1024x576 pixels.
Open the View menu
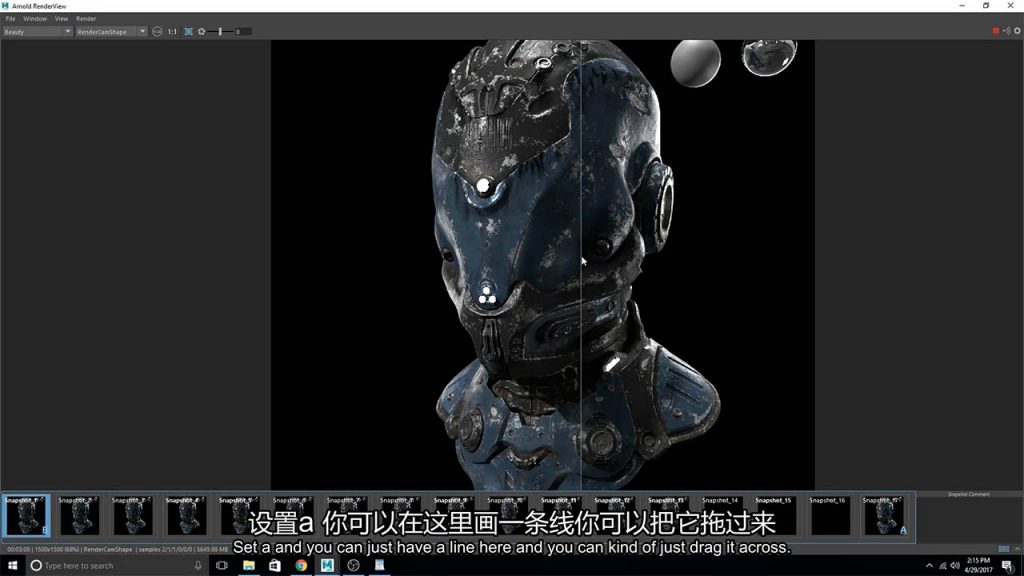click(61, 19)
